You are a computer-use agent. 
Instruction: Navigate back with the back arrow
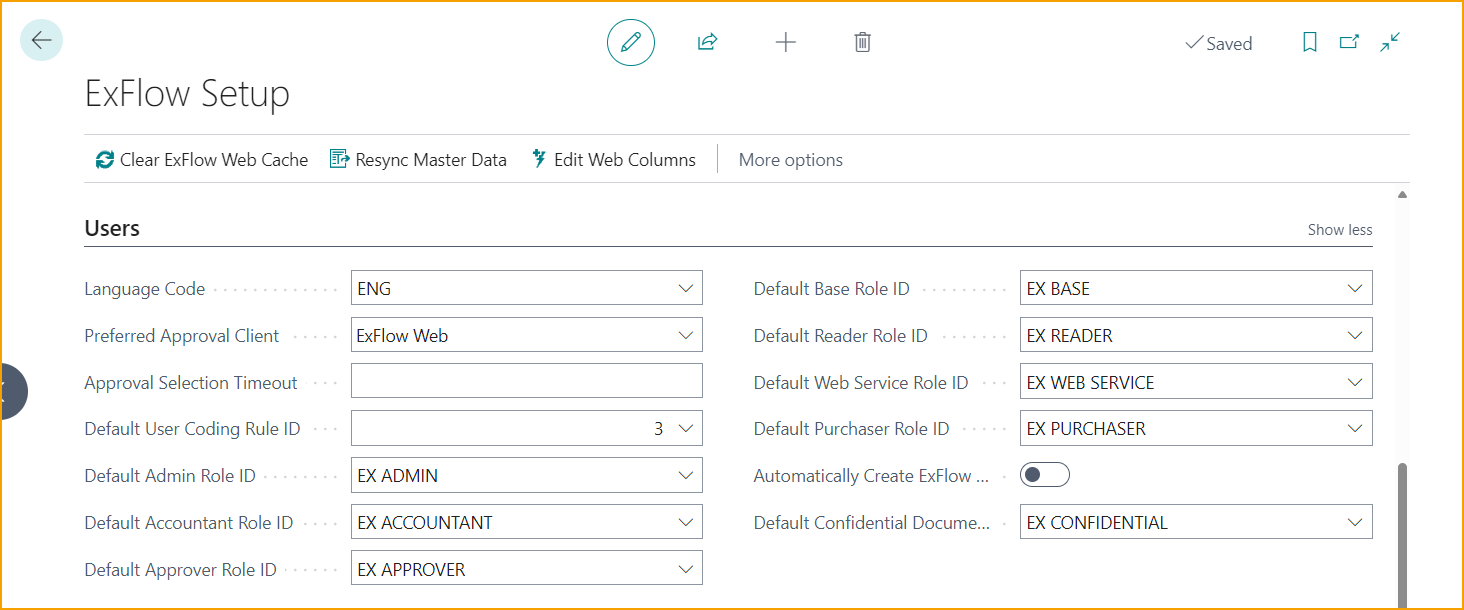coord(40,40)
